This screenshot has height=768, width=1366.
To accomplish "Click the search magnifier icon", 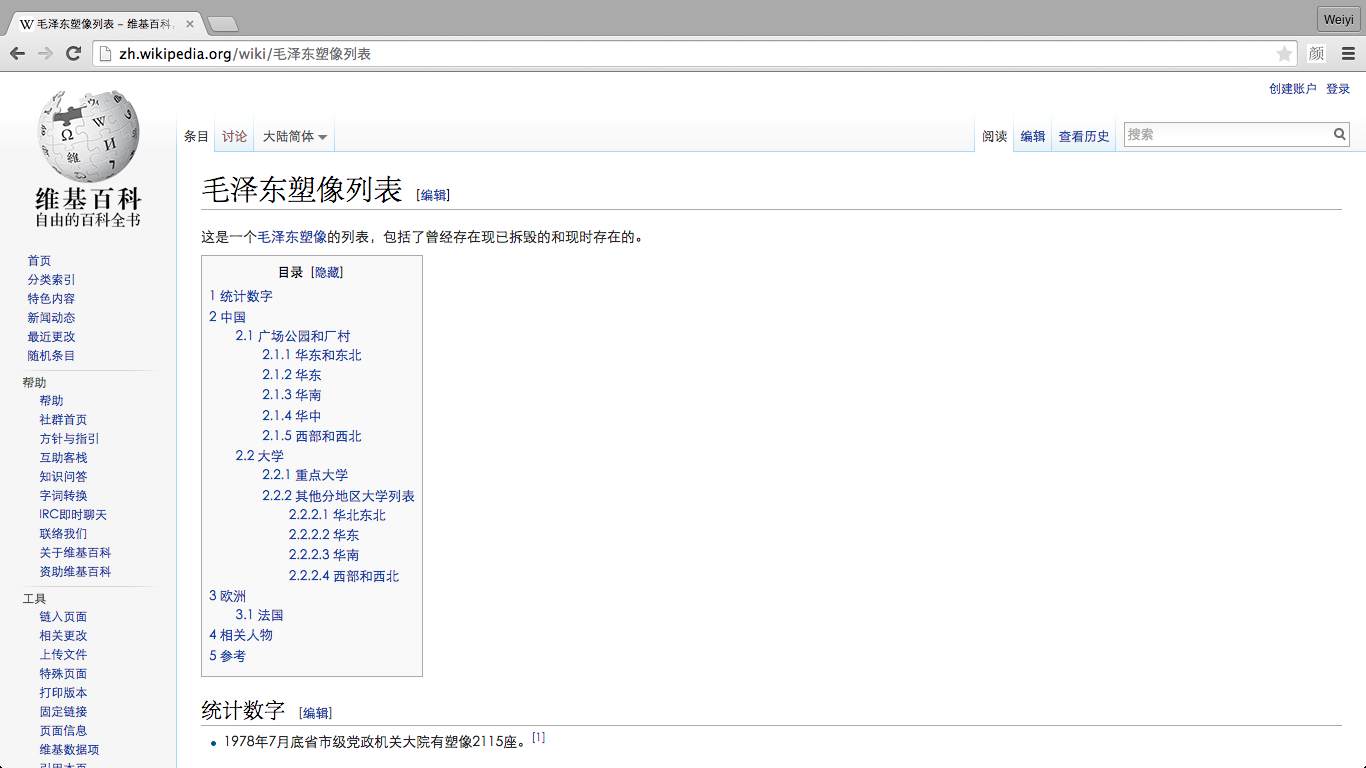I will click(1340, 134).
